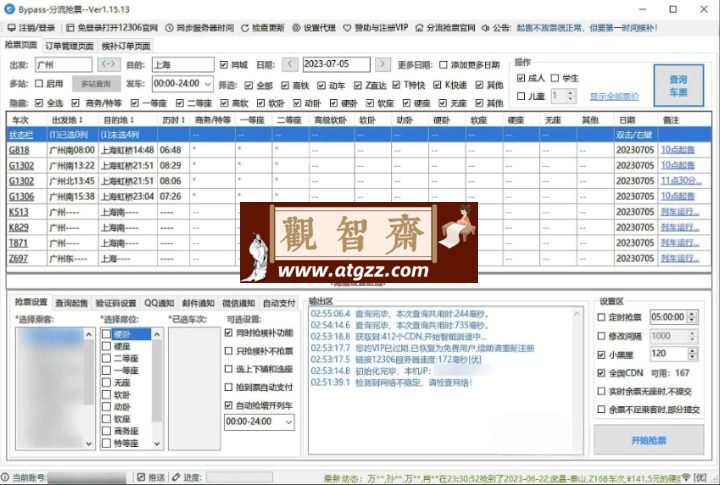Check 硬座 in seat selection list
The width and height of the screenshot is (720, 485).
click(107, 346)
